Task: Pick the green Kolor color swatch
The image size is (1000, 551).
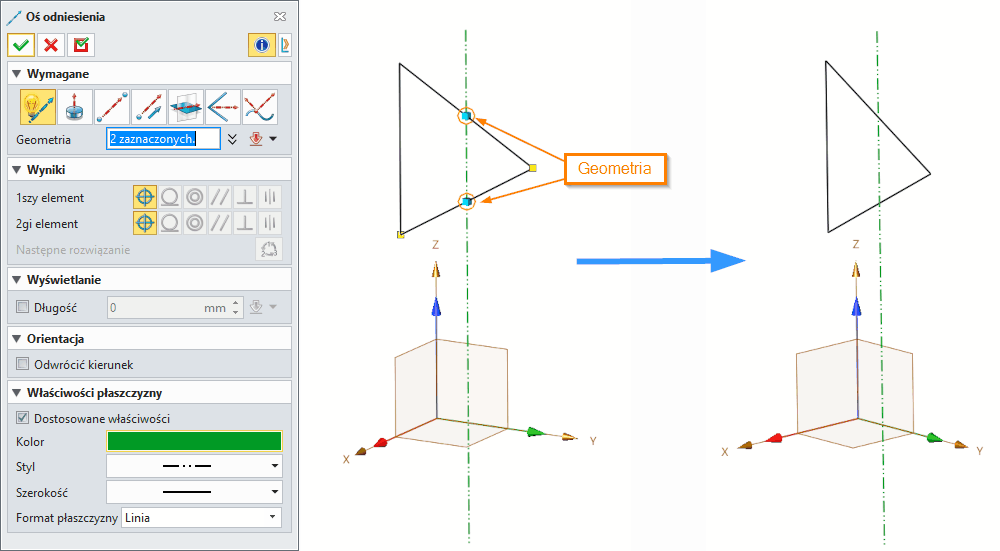Action: 195,441
